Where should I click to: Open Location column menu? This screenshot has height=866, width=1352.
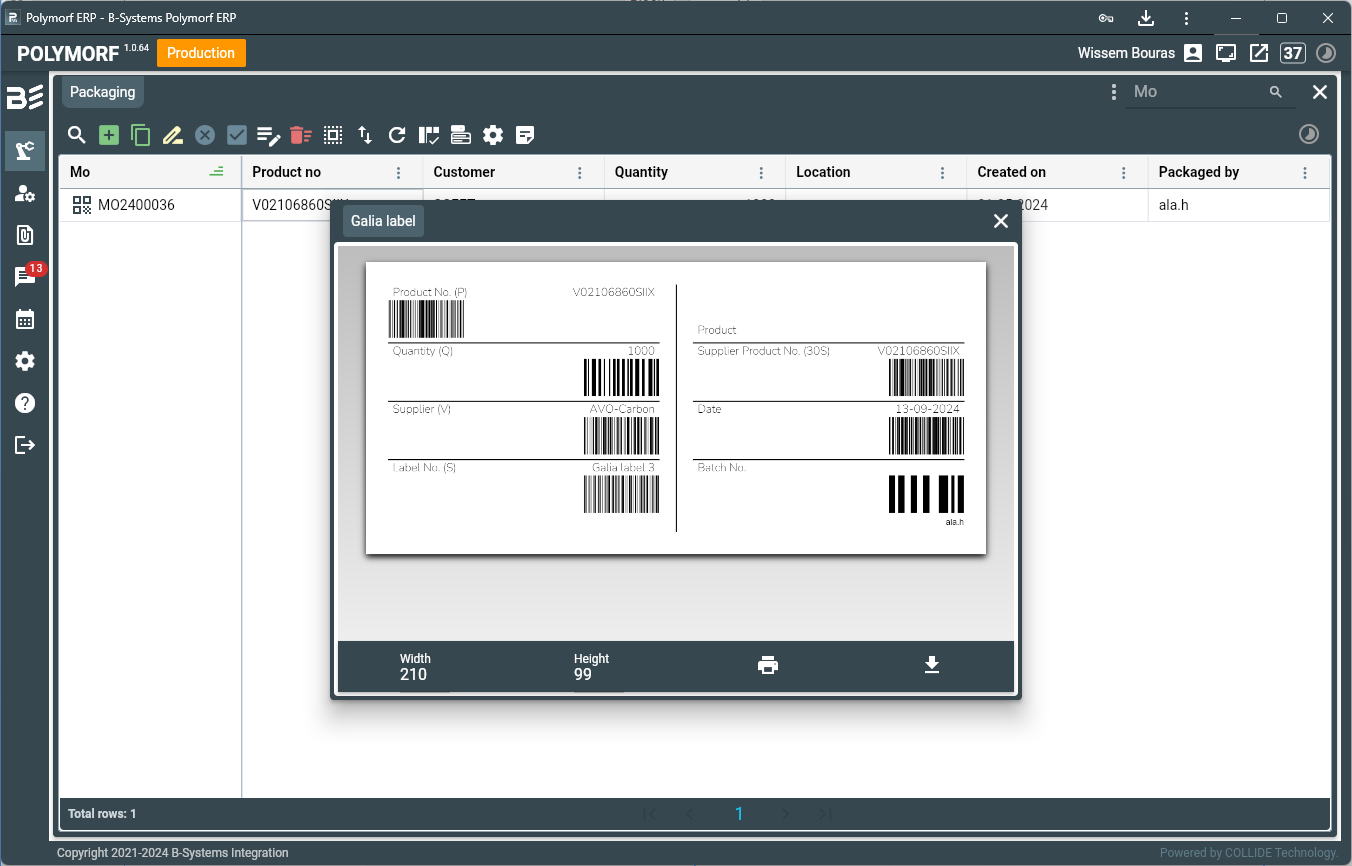942,173
